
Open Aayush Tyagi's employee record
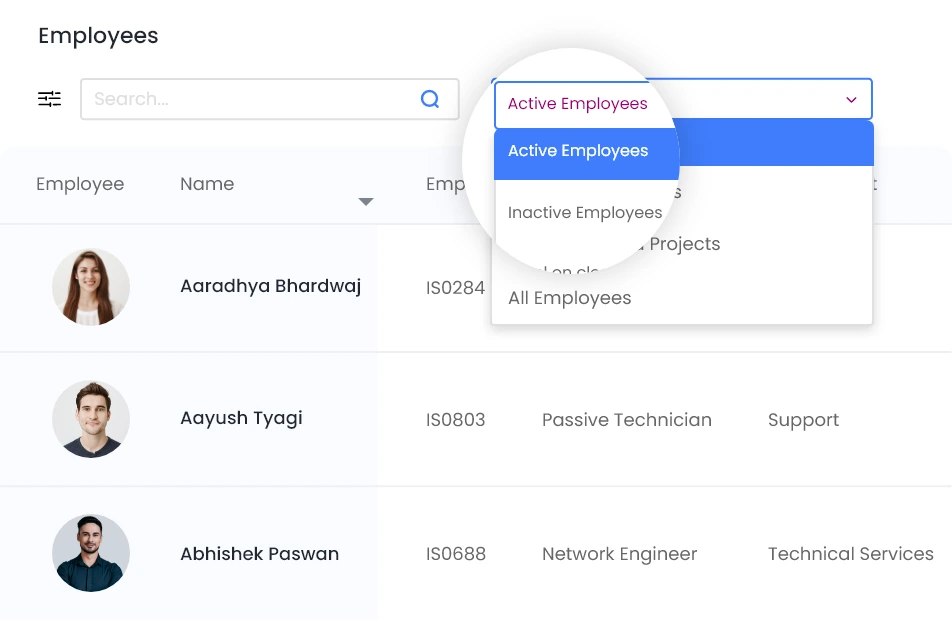coord(241,418)
